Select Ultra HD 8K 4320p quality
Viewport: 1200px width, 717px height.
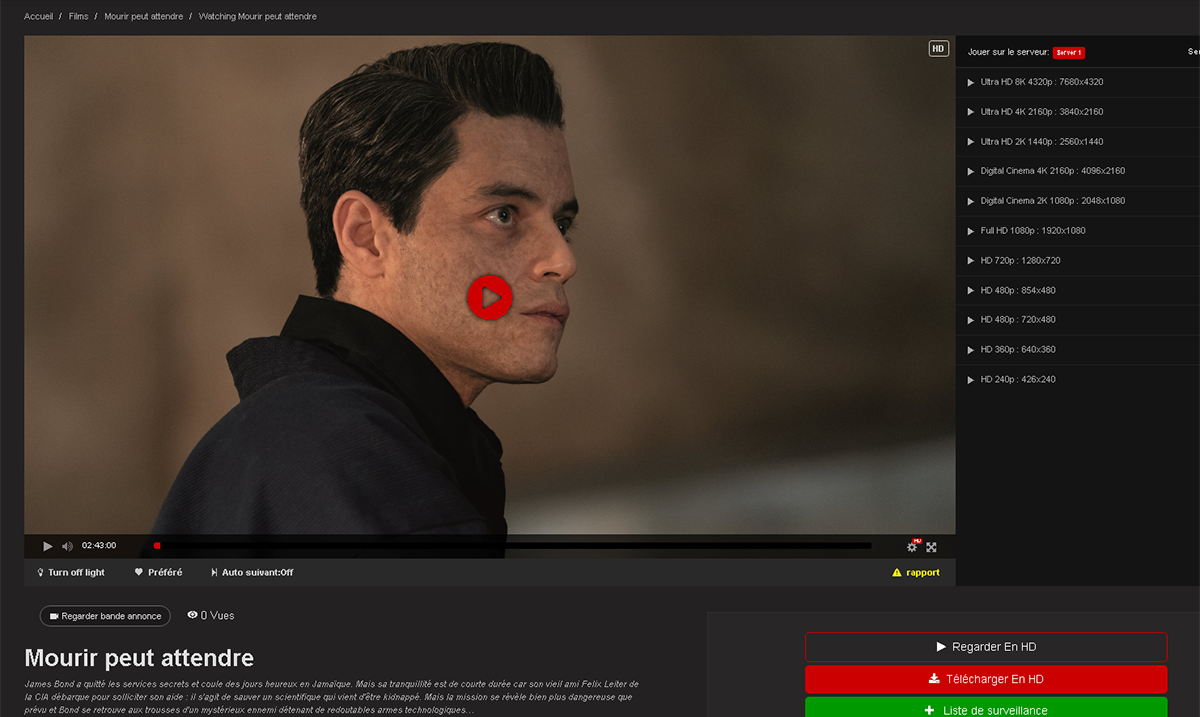coord(1041,82)
